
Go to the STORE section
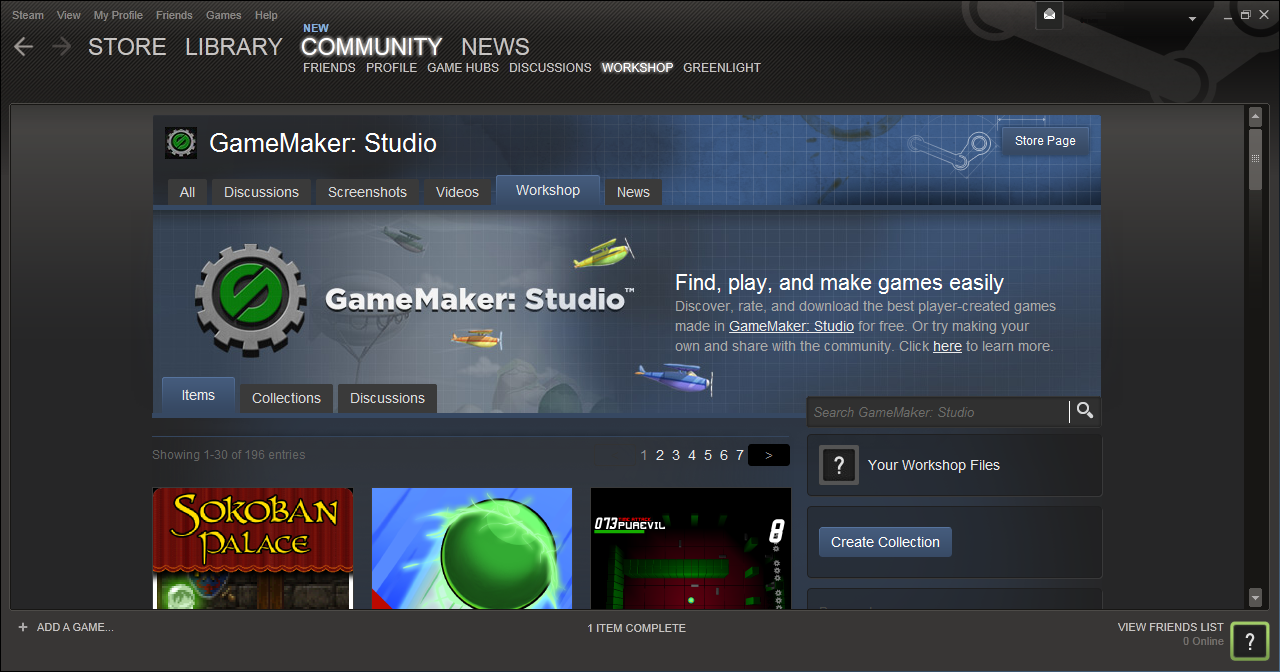point(127,47)
